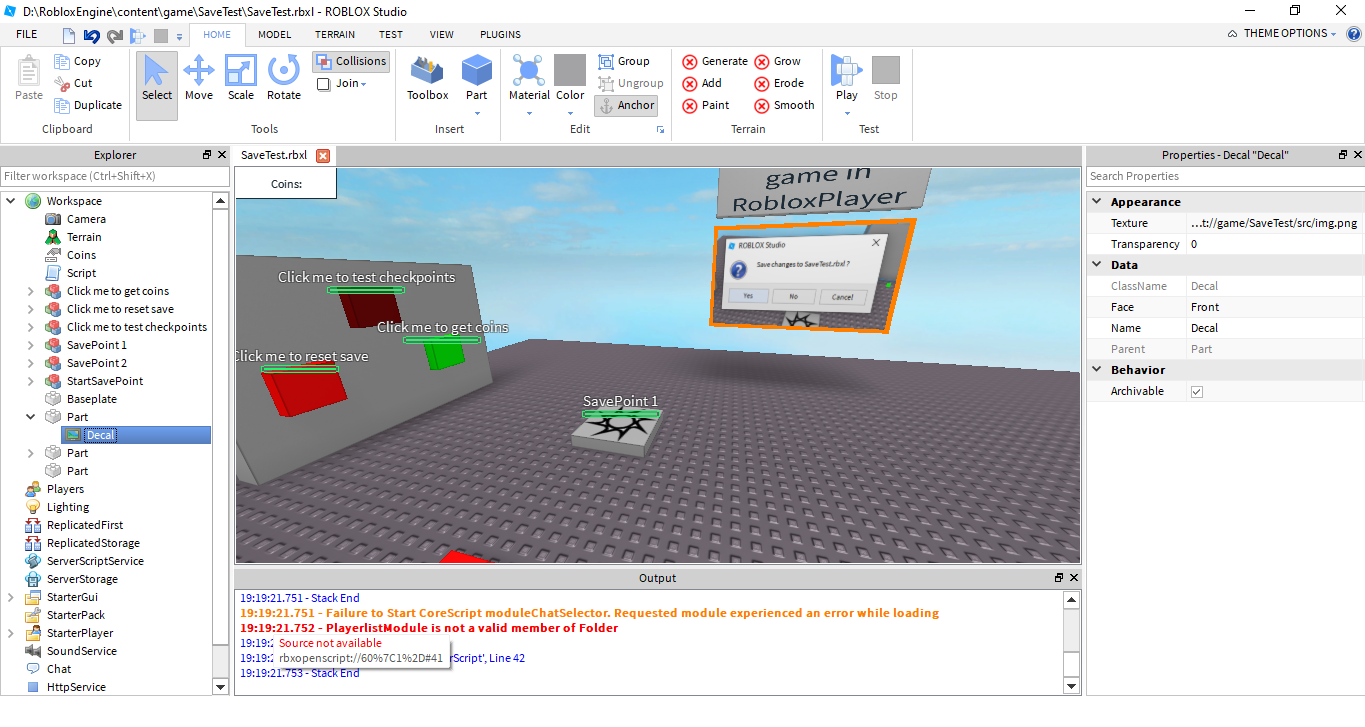Toggle the Anchor button
This screenshot has height=727, width=1365.
tap(626, 105)
